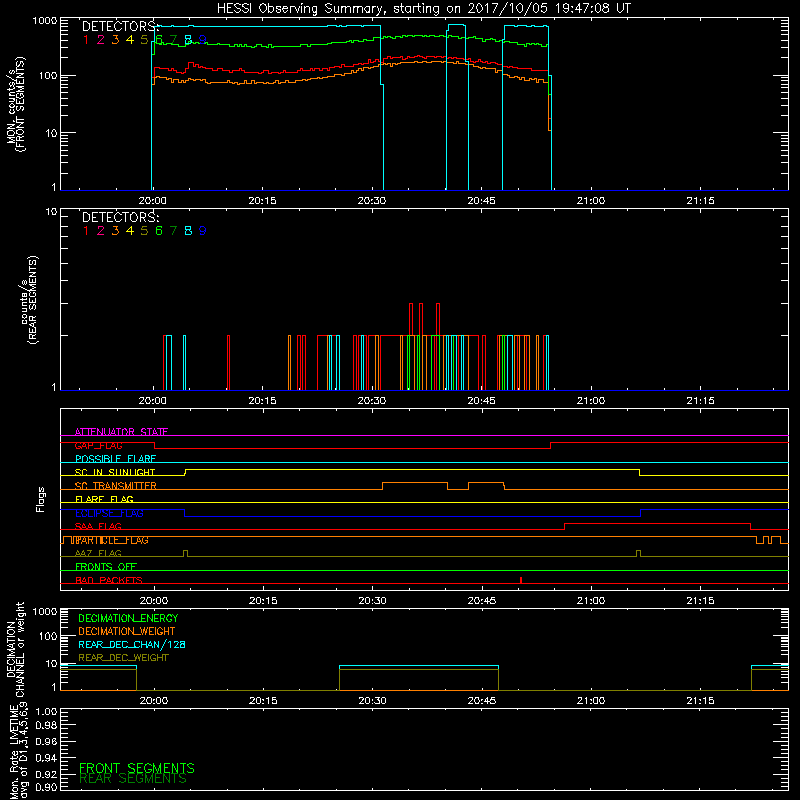Click the ATTENUATOR_STATE flag label
The width and height of the screenshot is (800, 800).
click(121, 432)
